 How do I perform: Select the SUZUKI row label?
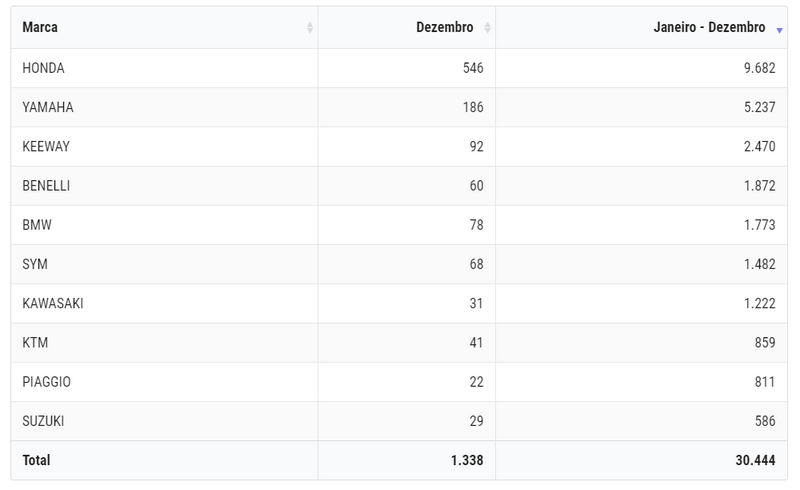tap(43, 421)
